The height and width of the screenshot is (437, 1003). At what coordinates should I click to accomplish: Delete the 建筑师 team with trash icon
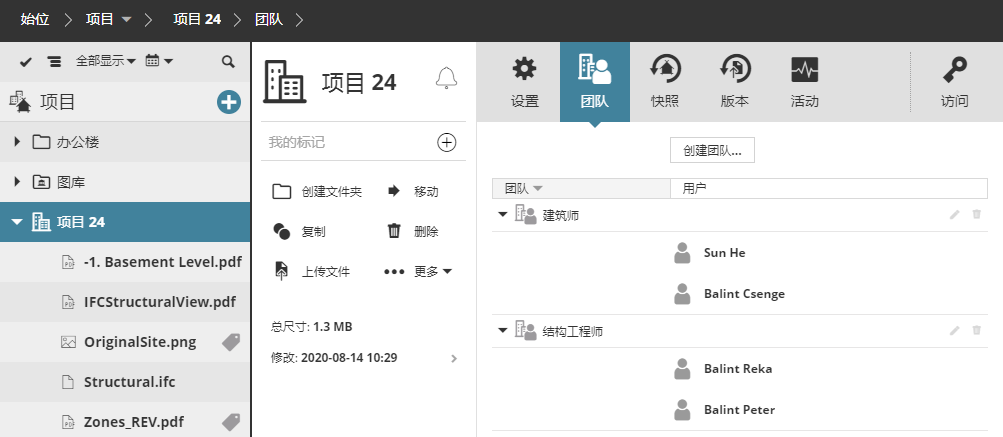click(976, 214)
